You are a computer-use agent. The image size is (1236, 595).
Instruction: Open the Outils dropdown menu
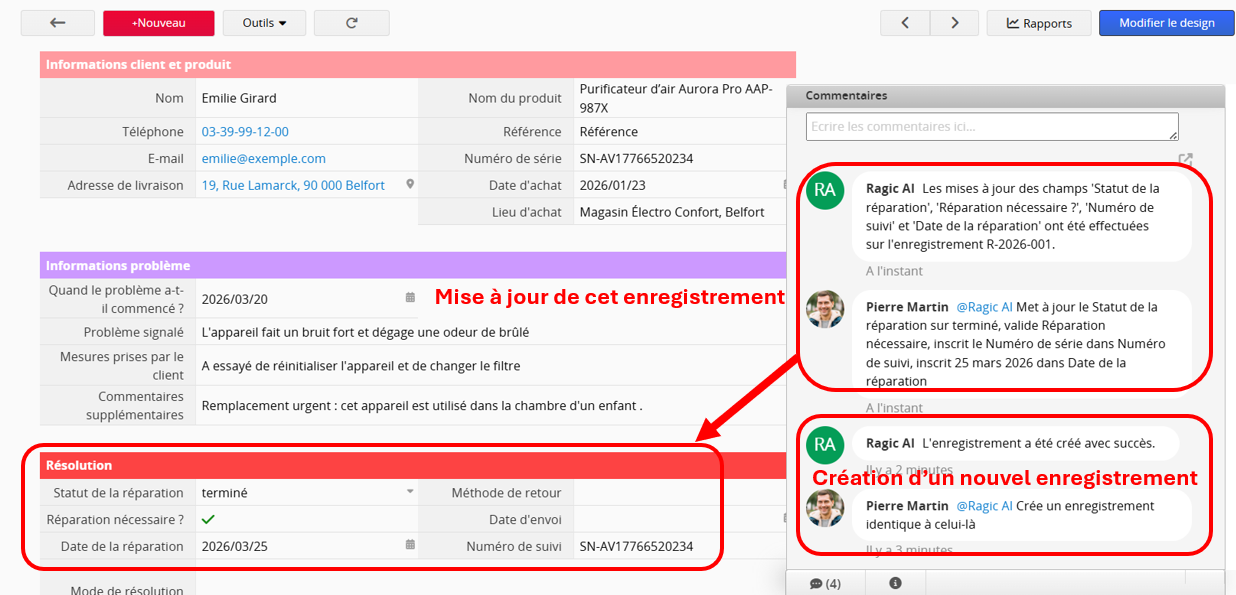(x=264, y=23)
